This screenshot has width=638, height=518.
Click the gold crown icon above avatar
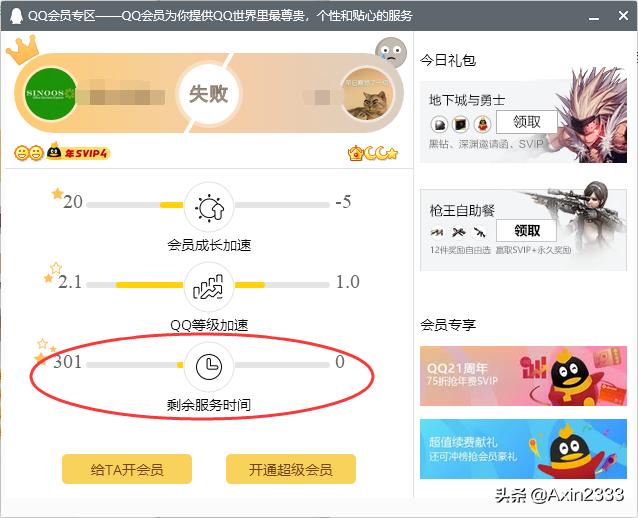(22, 50)
